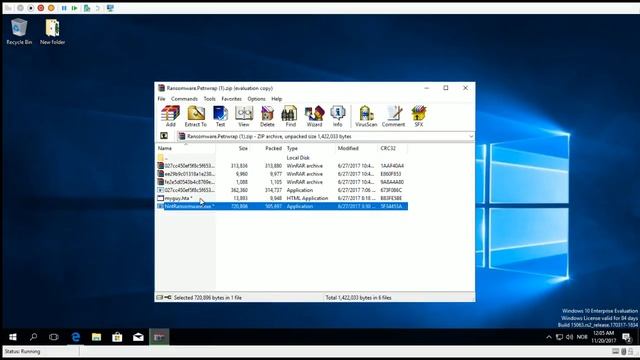The image size is (640, 360).
Task: Sort files by the CRC32 column header
Action: point(393,148)
